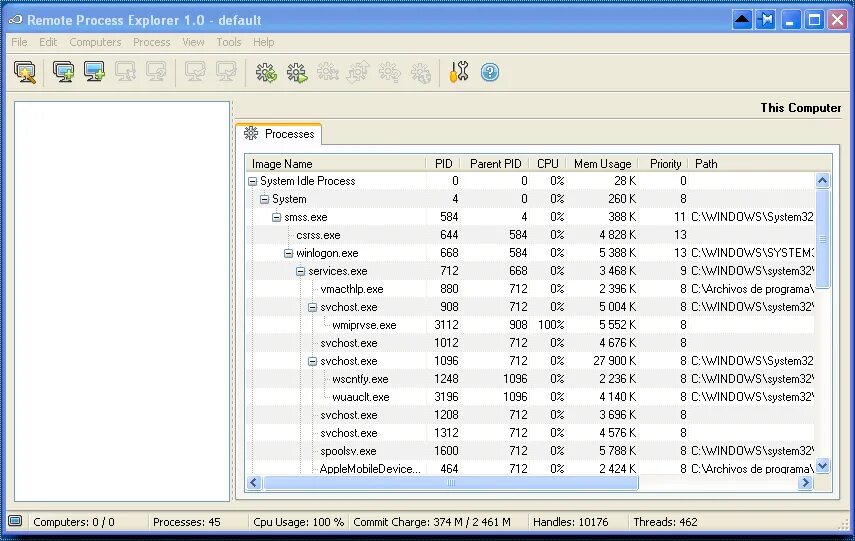Open the Process menu
Viewport: 855px width, 541px height.
[152, 42]
